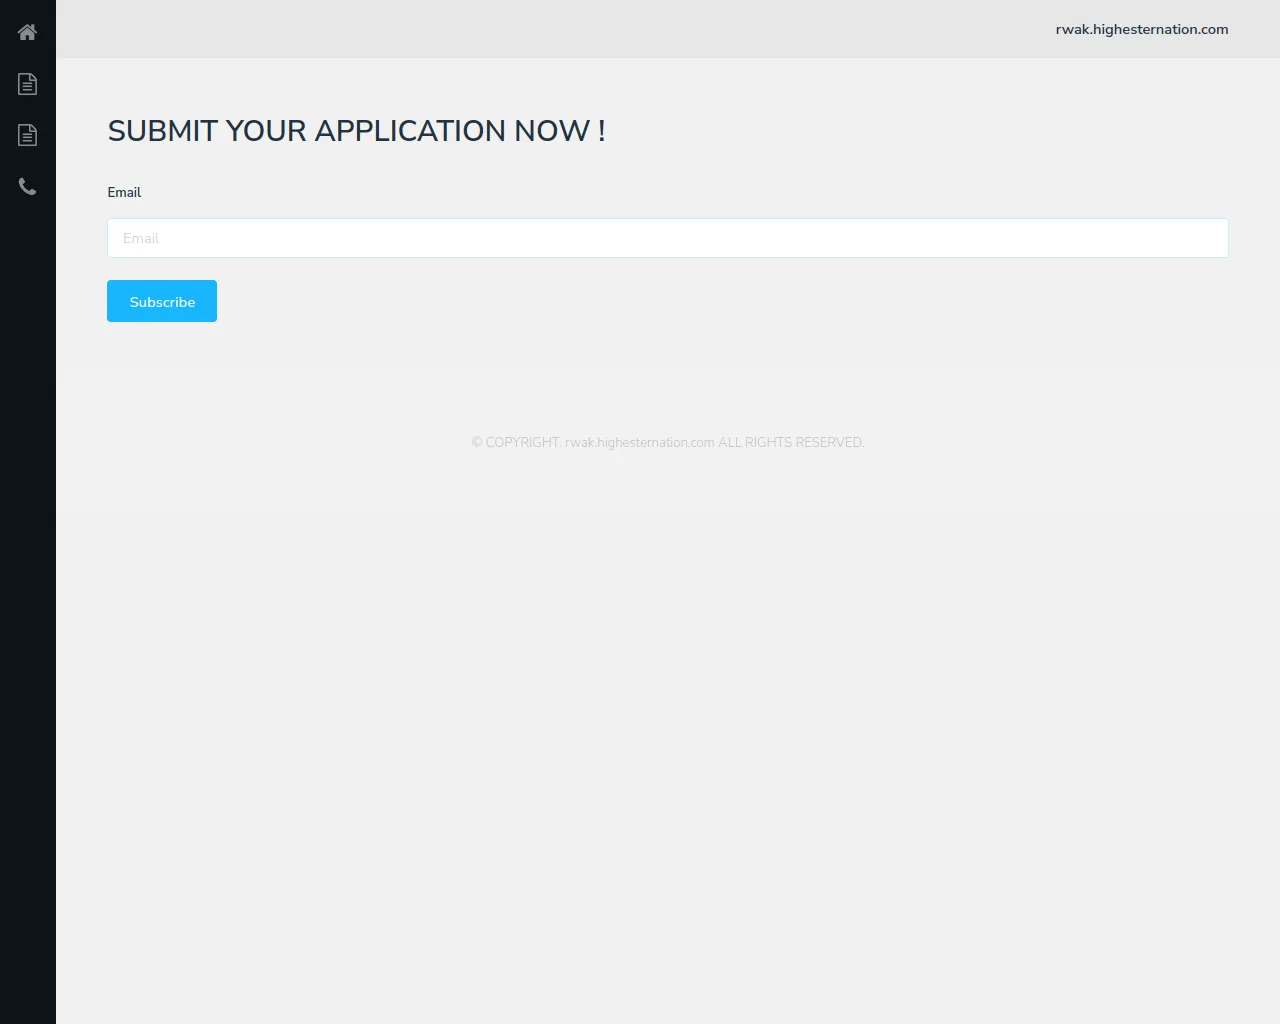Click the 'ALL RIGHTS RESERVED' footer text
The height and width of the screenshot is (1024, 1280).
[790, 443]
